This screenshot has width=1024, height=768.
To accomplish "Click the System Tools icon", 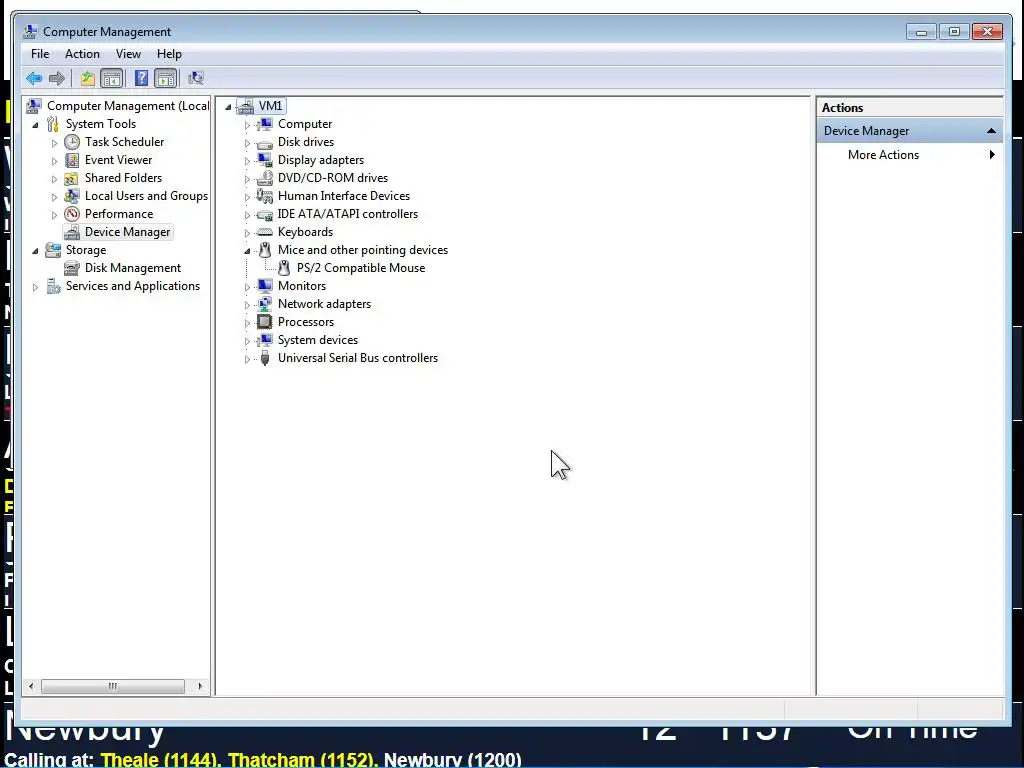I will coord(53,124).
